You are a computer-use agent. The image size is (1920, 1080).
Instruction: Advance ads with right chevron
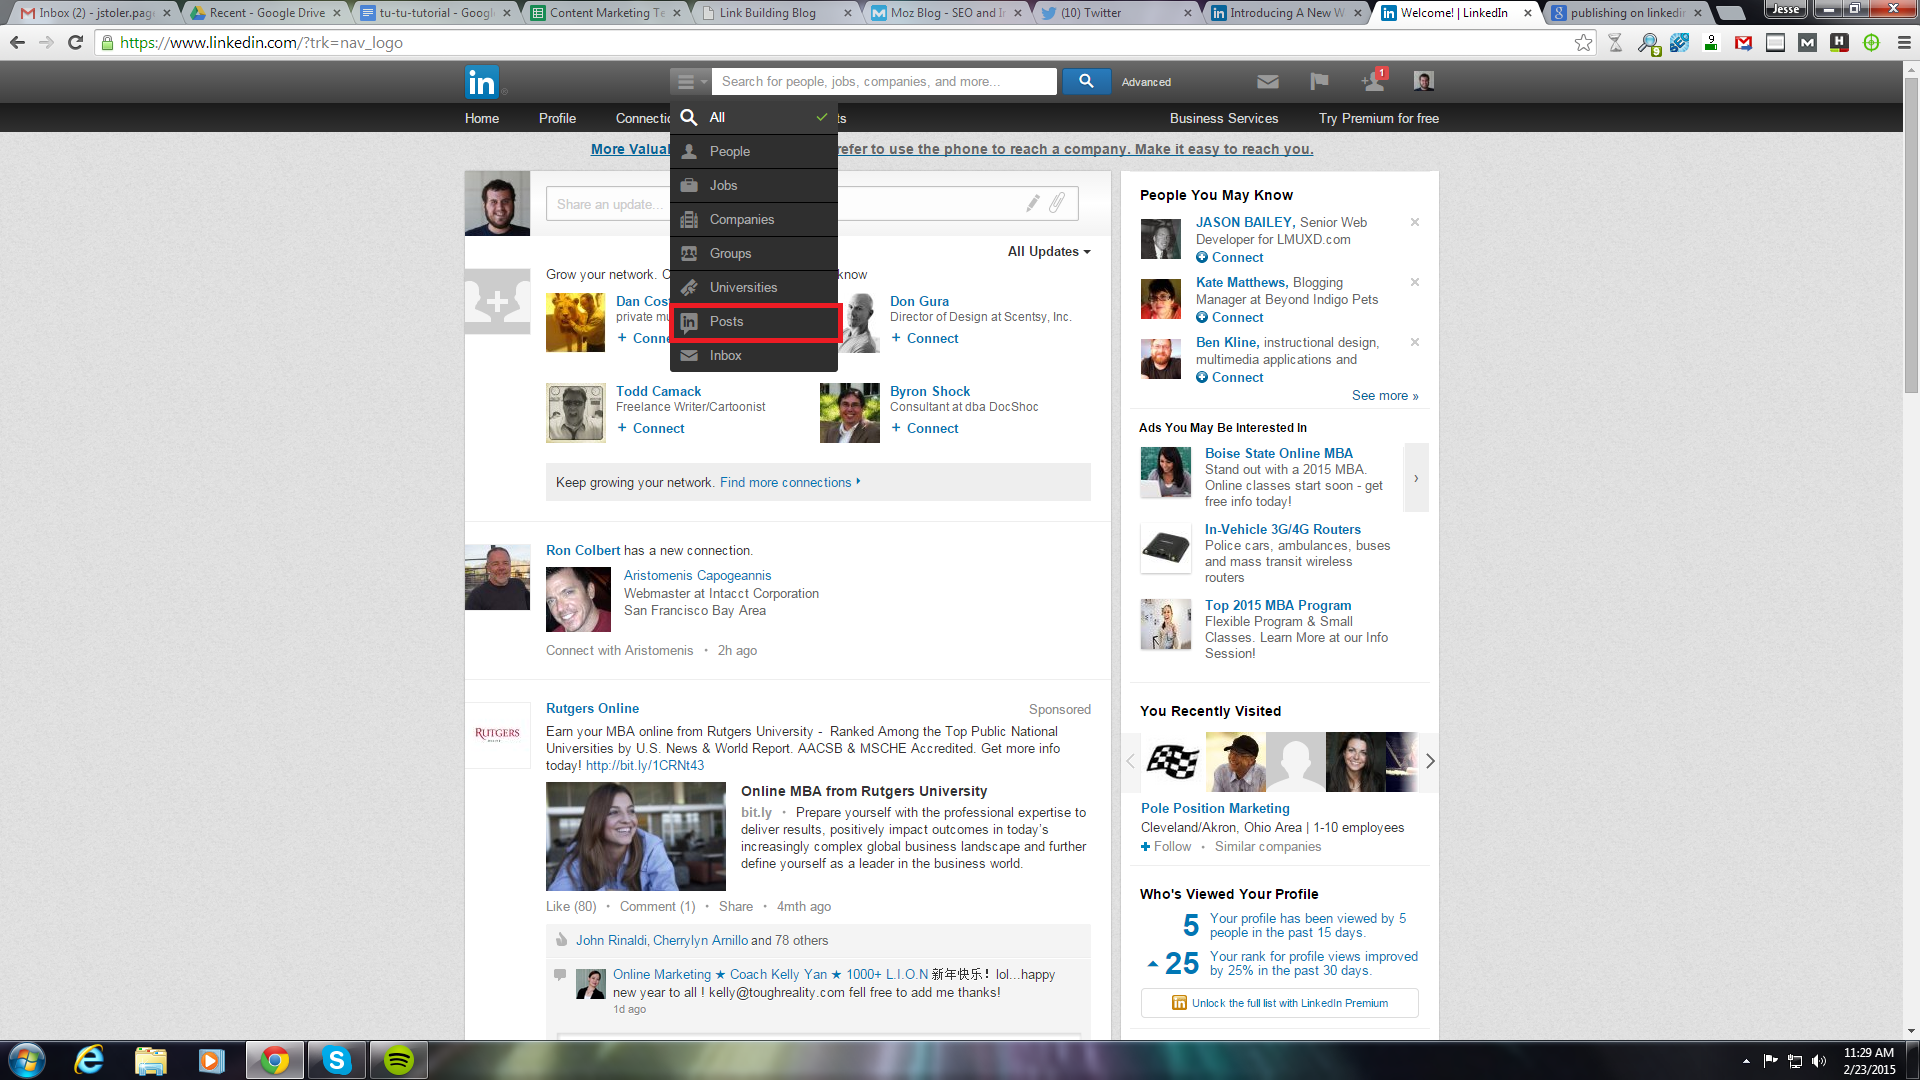(1416, 478)
